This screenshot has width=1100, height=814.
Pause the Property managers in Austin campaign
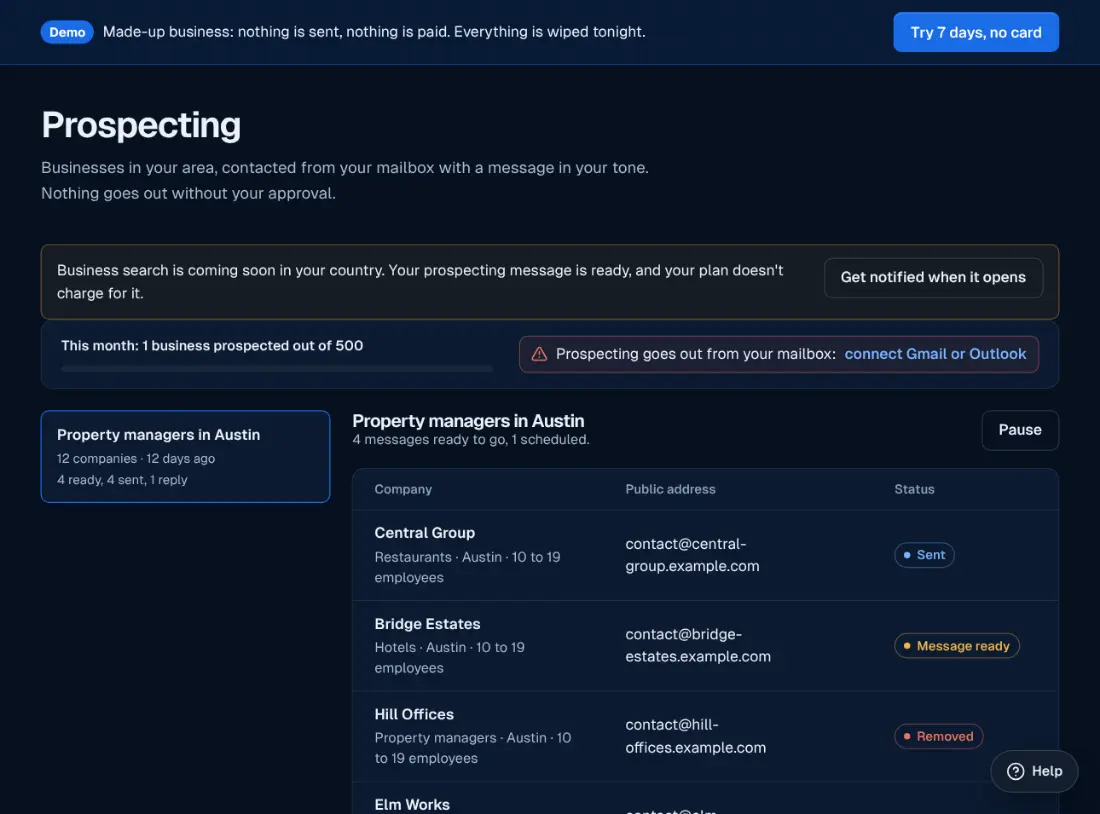[x=1019, y=430]
